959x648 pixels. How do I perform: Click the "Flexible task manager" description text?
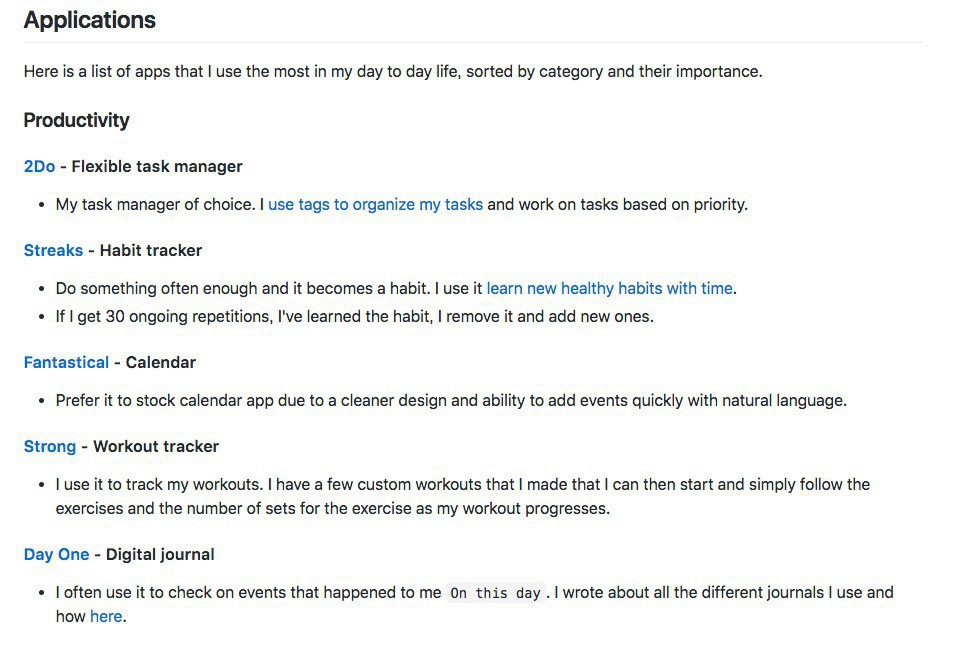[157, 167]
